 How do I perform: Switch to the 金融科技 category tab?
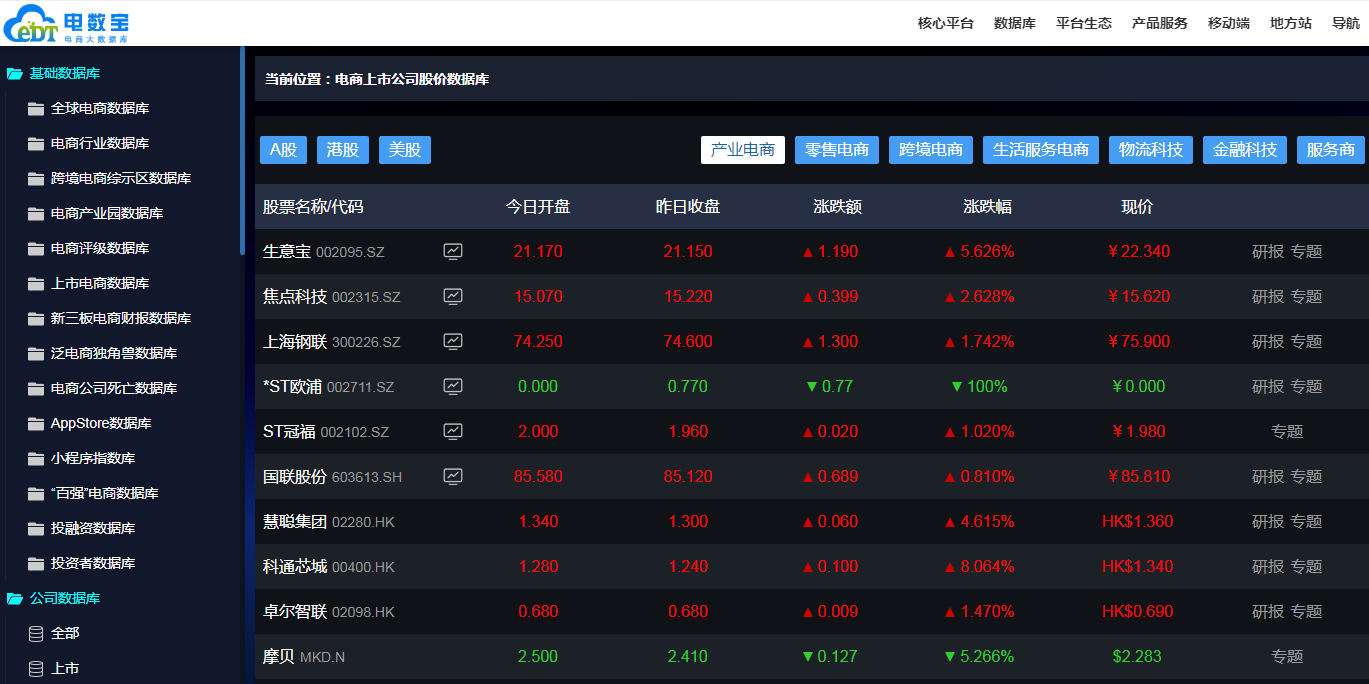[x=1245, y=150]
